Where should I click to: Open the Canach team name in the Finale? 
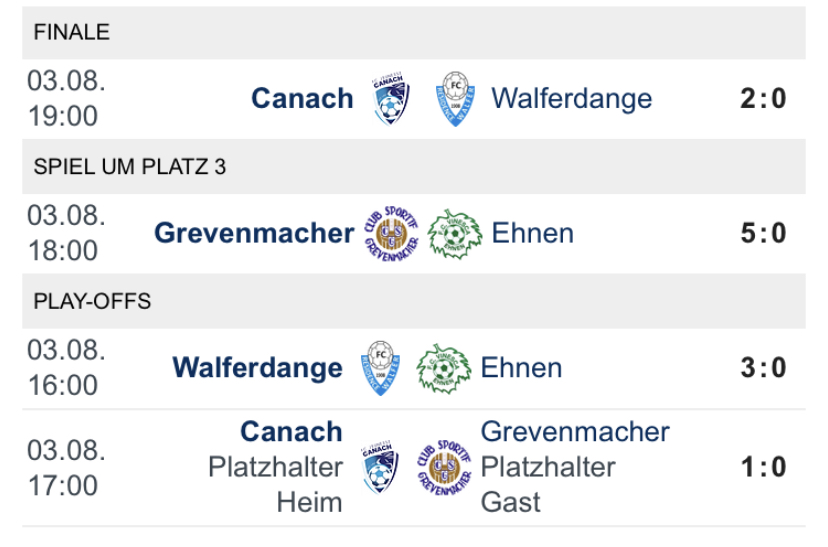302,98
